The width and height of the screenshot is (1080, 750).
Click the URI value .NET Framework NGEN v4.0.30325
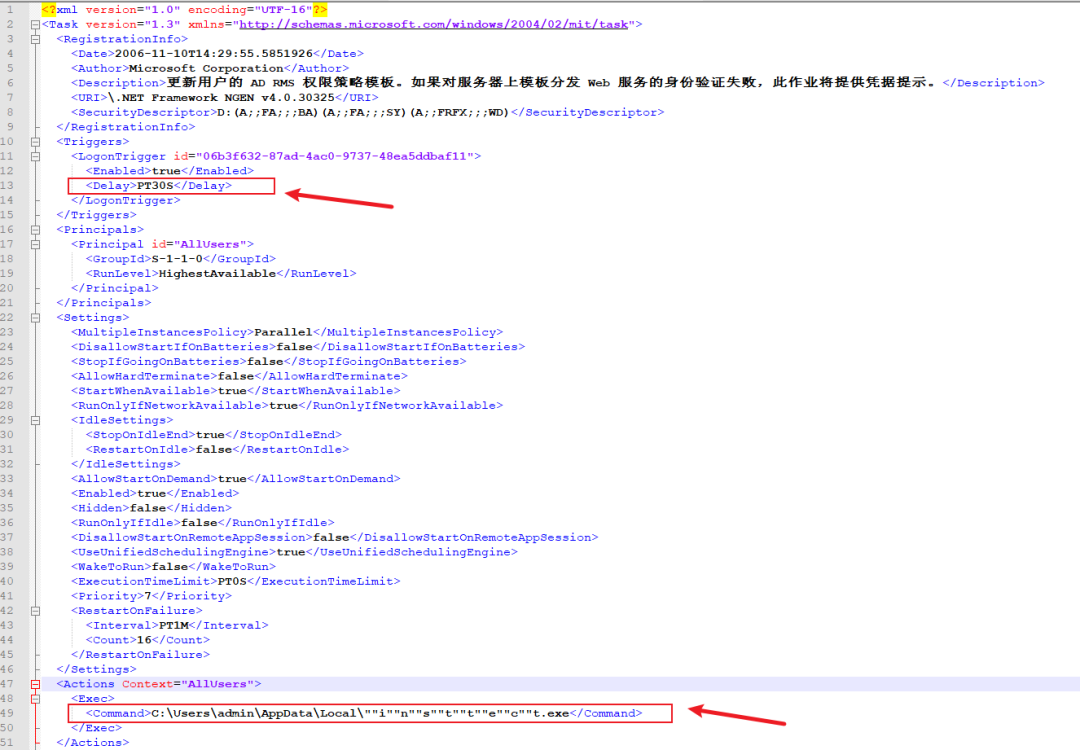pos(221,98)
